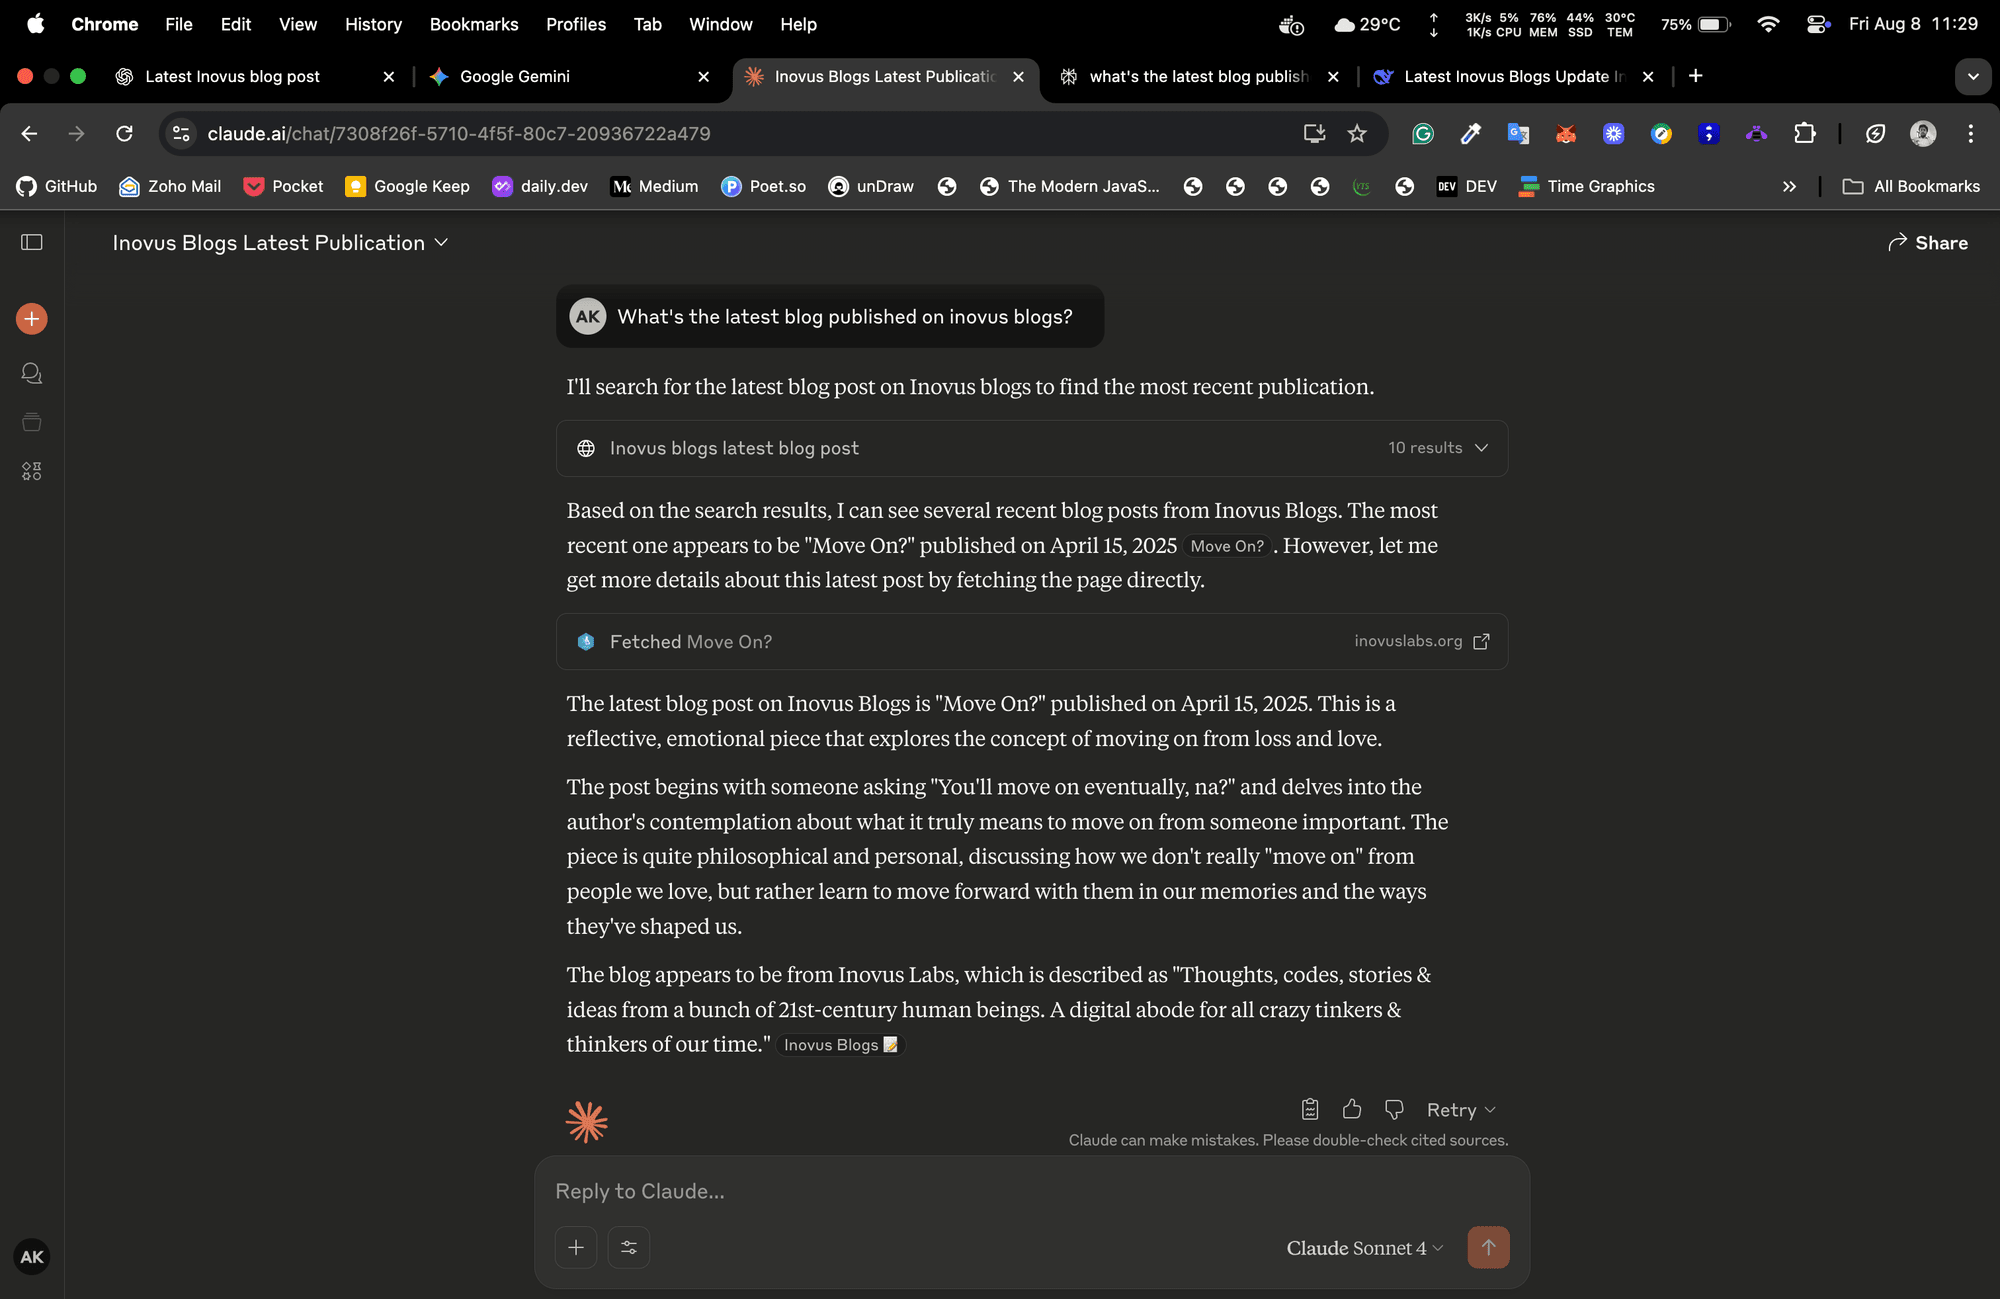The width and height of the screenshot is (2000, 1299).
Task: Open the Retry dropdown menu
Action: click(1461, 1110)
